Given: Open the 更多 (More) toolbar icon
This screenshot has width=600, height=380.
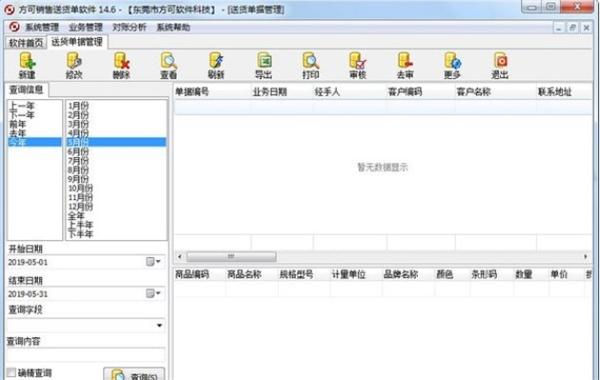Looking at the screenshot, I should click(x=452, y=66).
